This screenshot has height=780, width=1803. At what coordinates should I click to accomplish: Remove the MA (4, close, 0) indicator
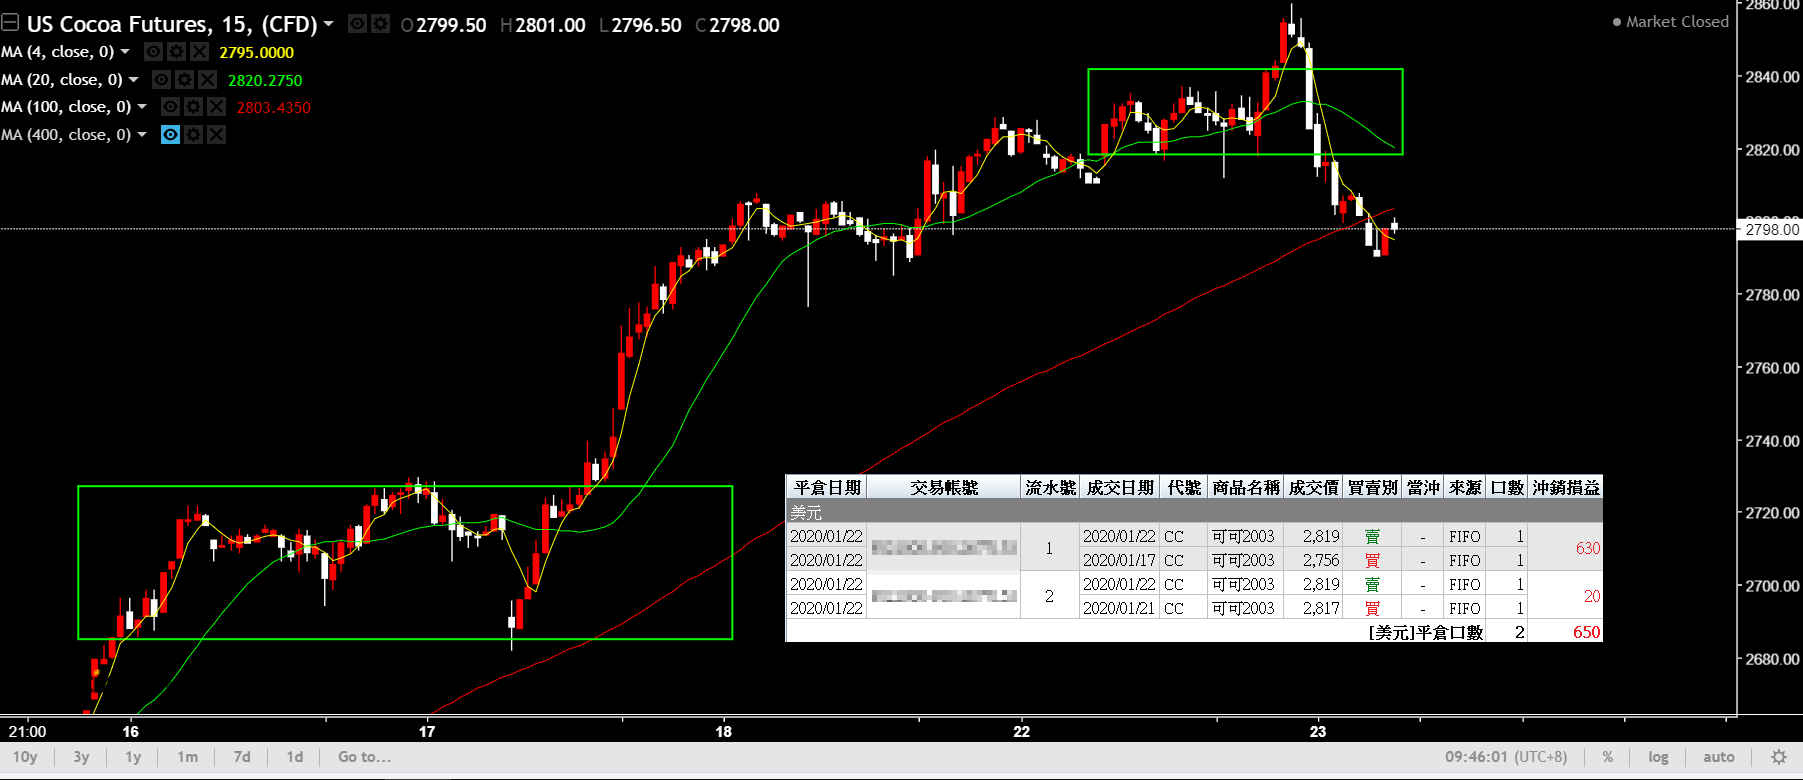coord(199,51)
